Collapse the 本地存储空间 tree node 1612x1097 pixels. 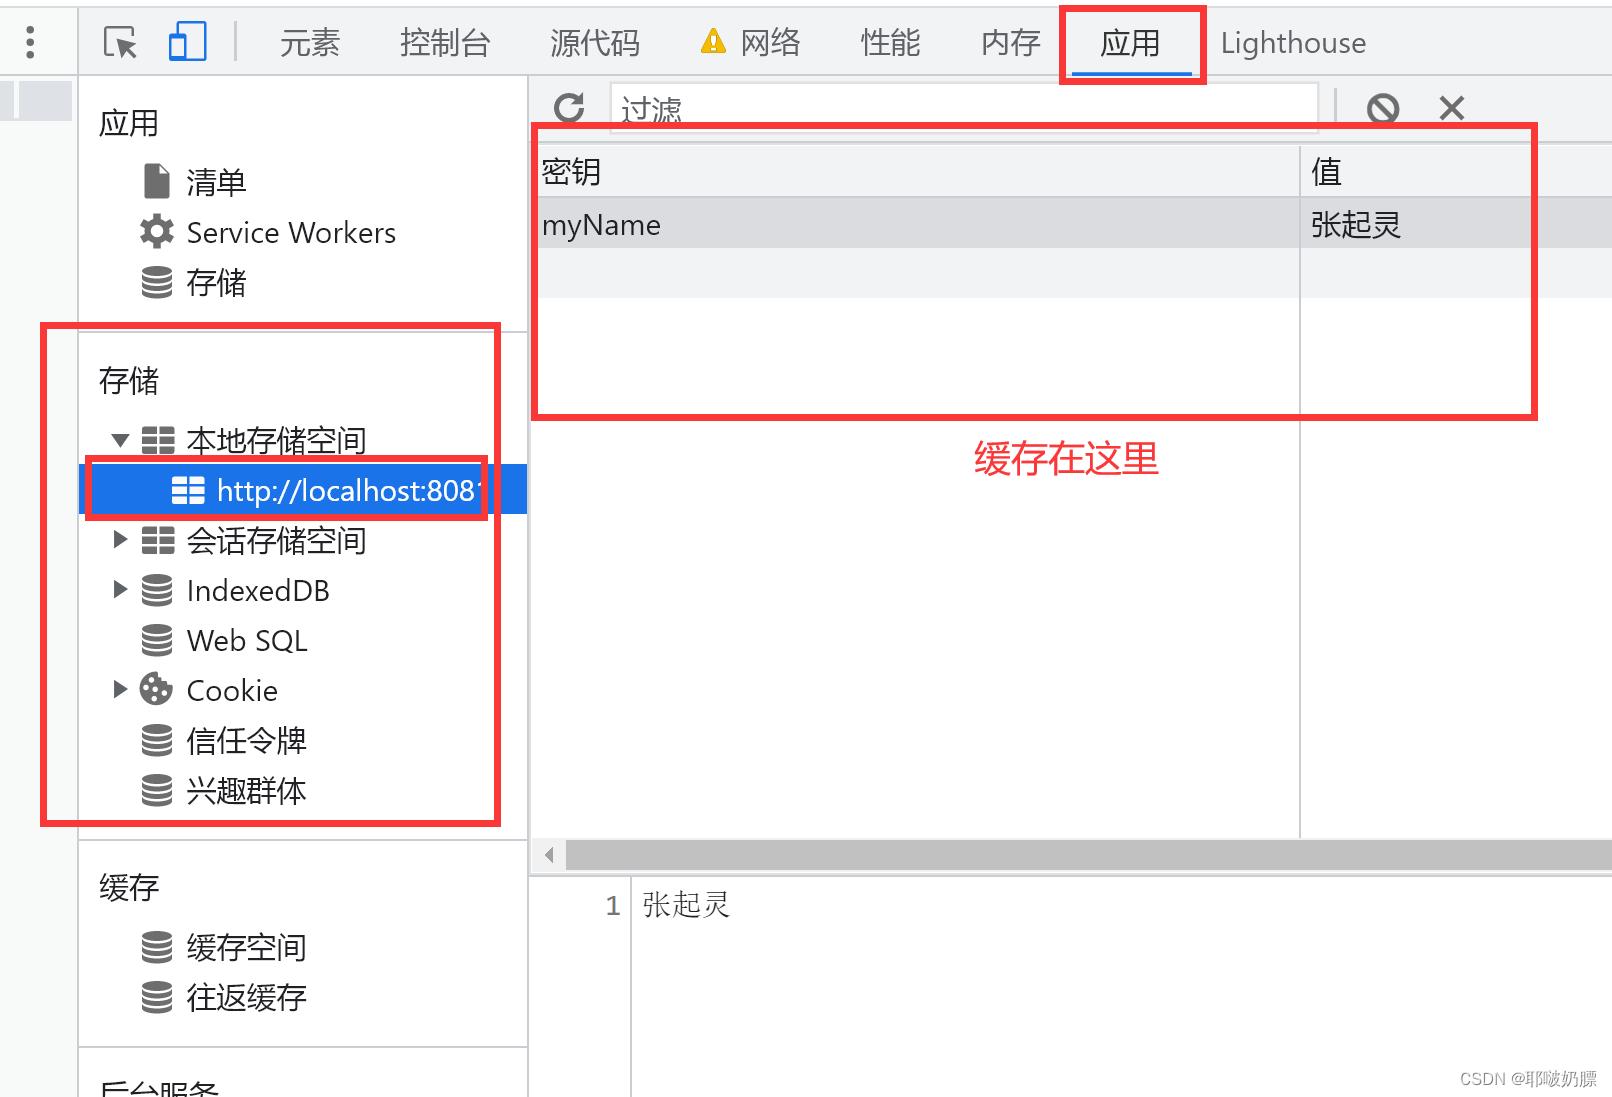[120, 440]
